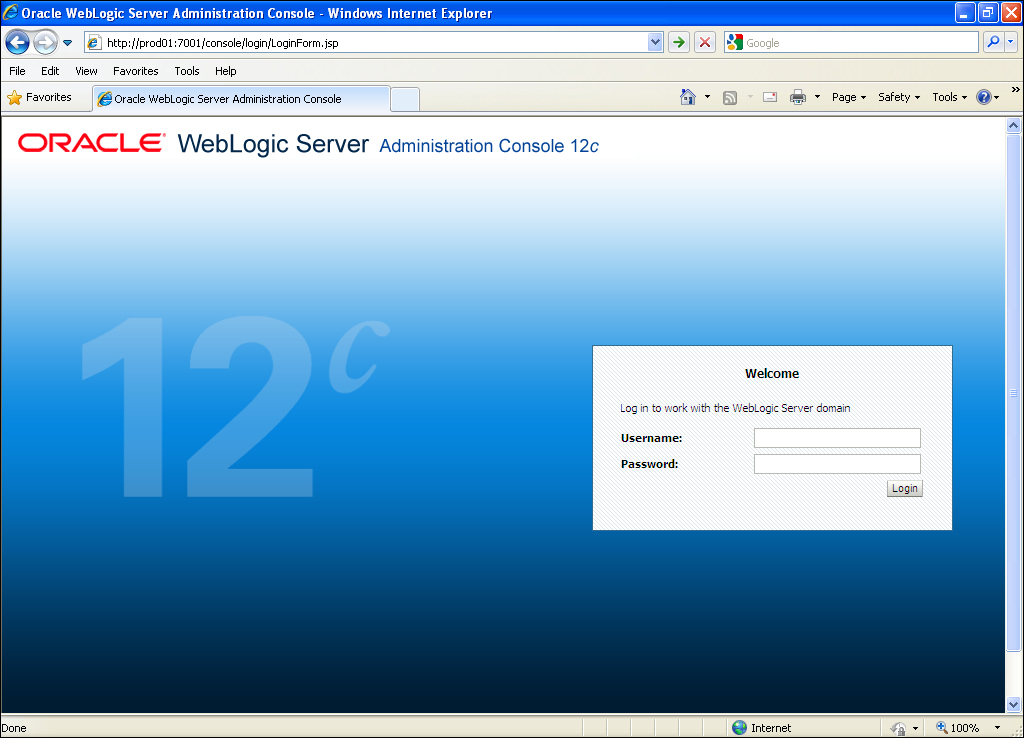The height and width of the screenshot is (738, 1024).
Task: Click the Internet zone globe icon
Action: [739, 728]
